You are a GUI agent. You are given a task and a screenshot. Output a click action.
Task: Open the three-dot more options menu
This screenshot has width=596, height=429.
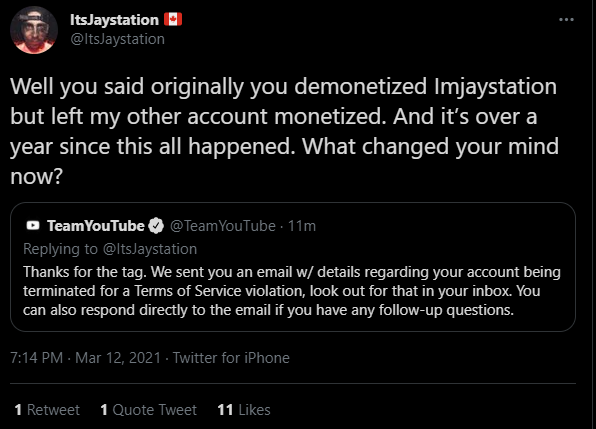[x=566, y=19]
